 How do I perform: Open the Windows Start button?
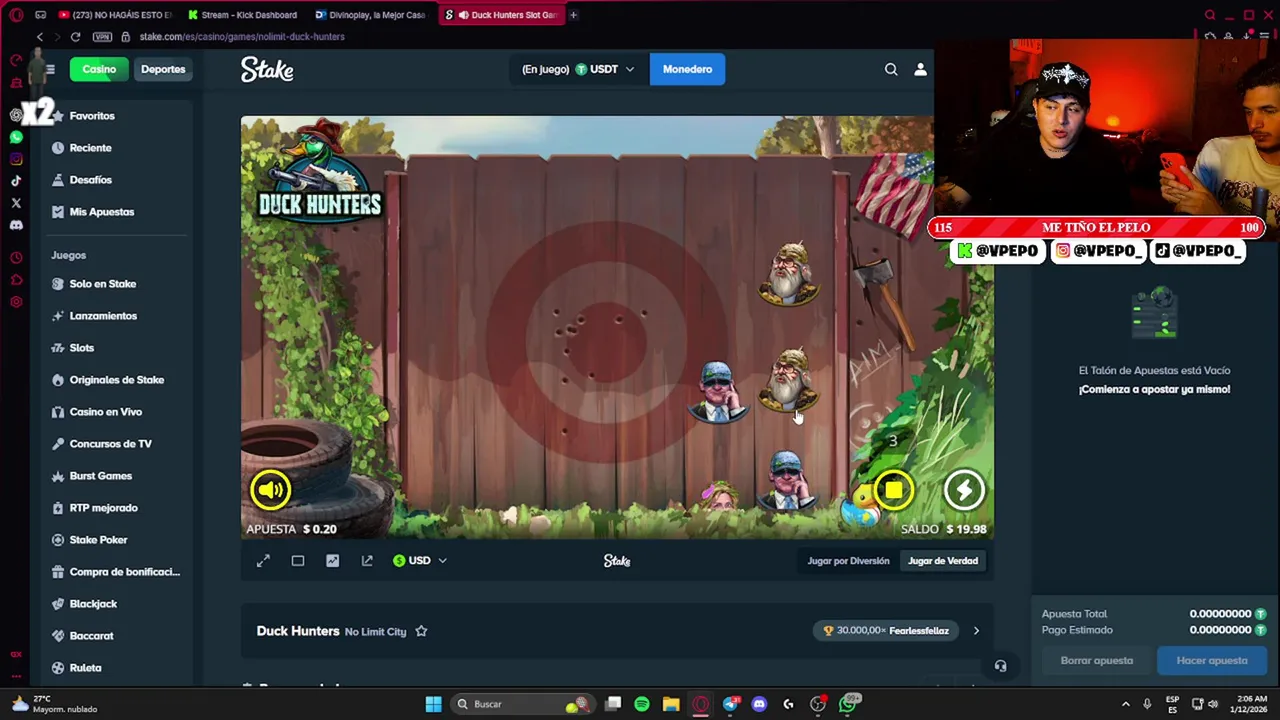(433, 704)
